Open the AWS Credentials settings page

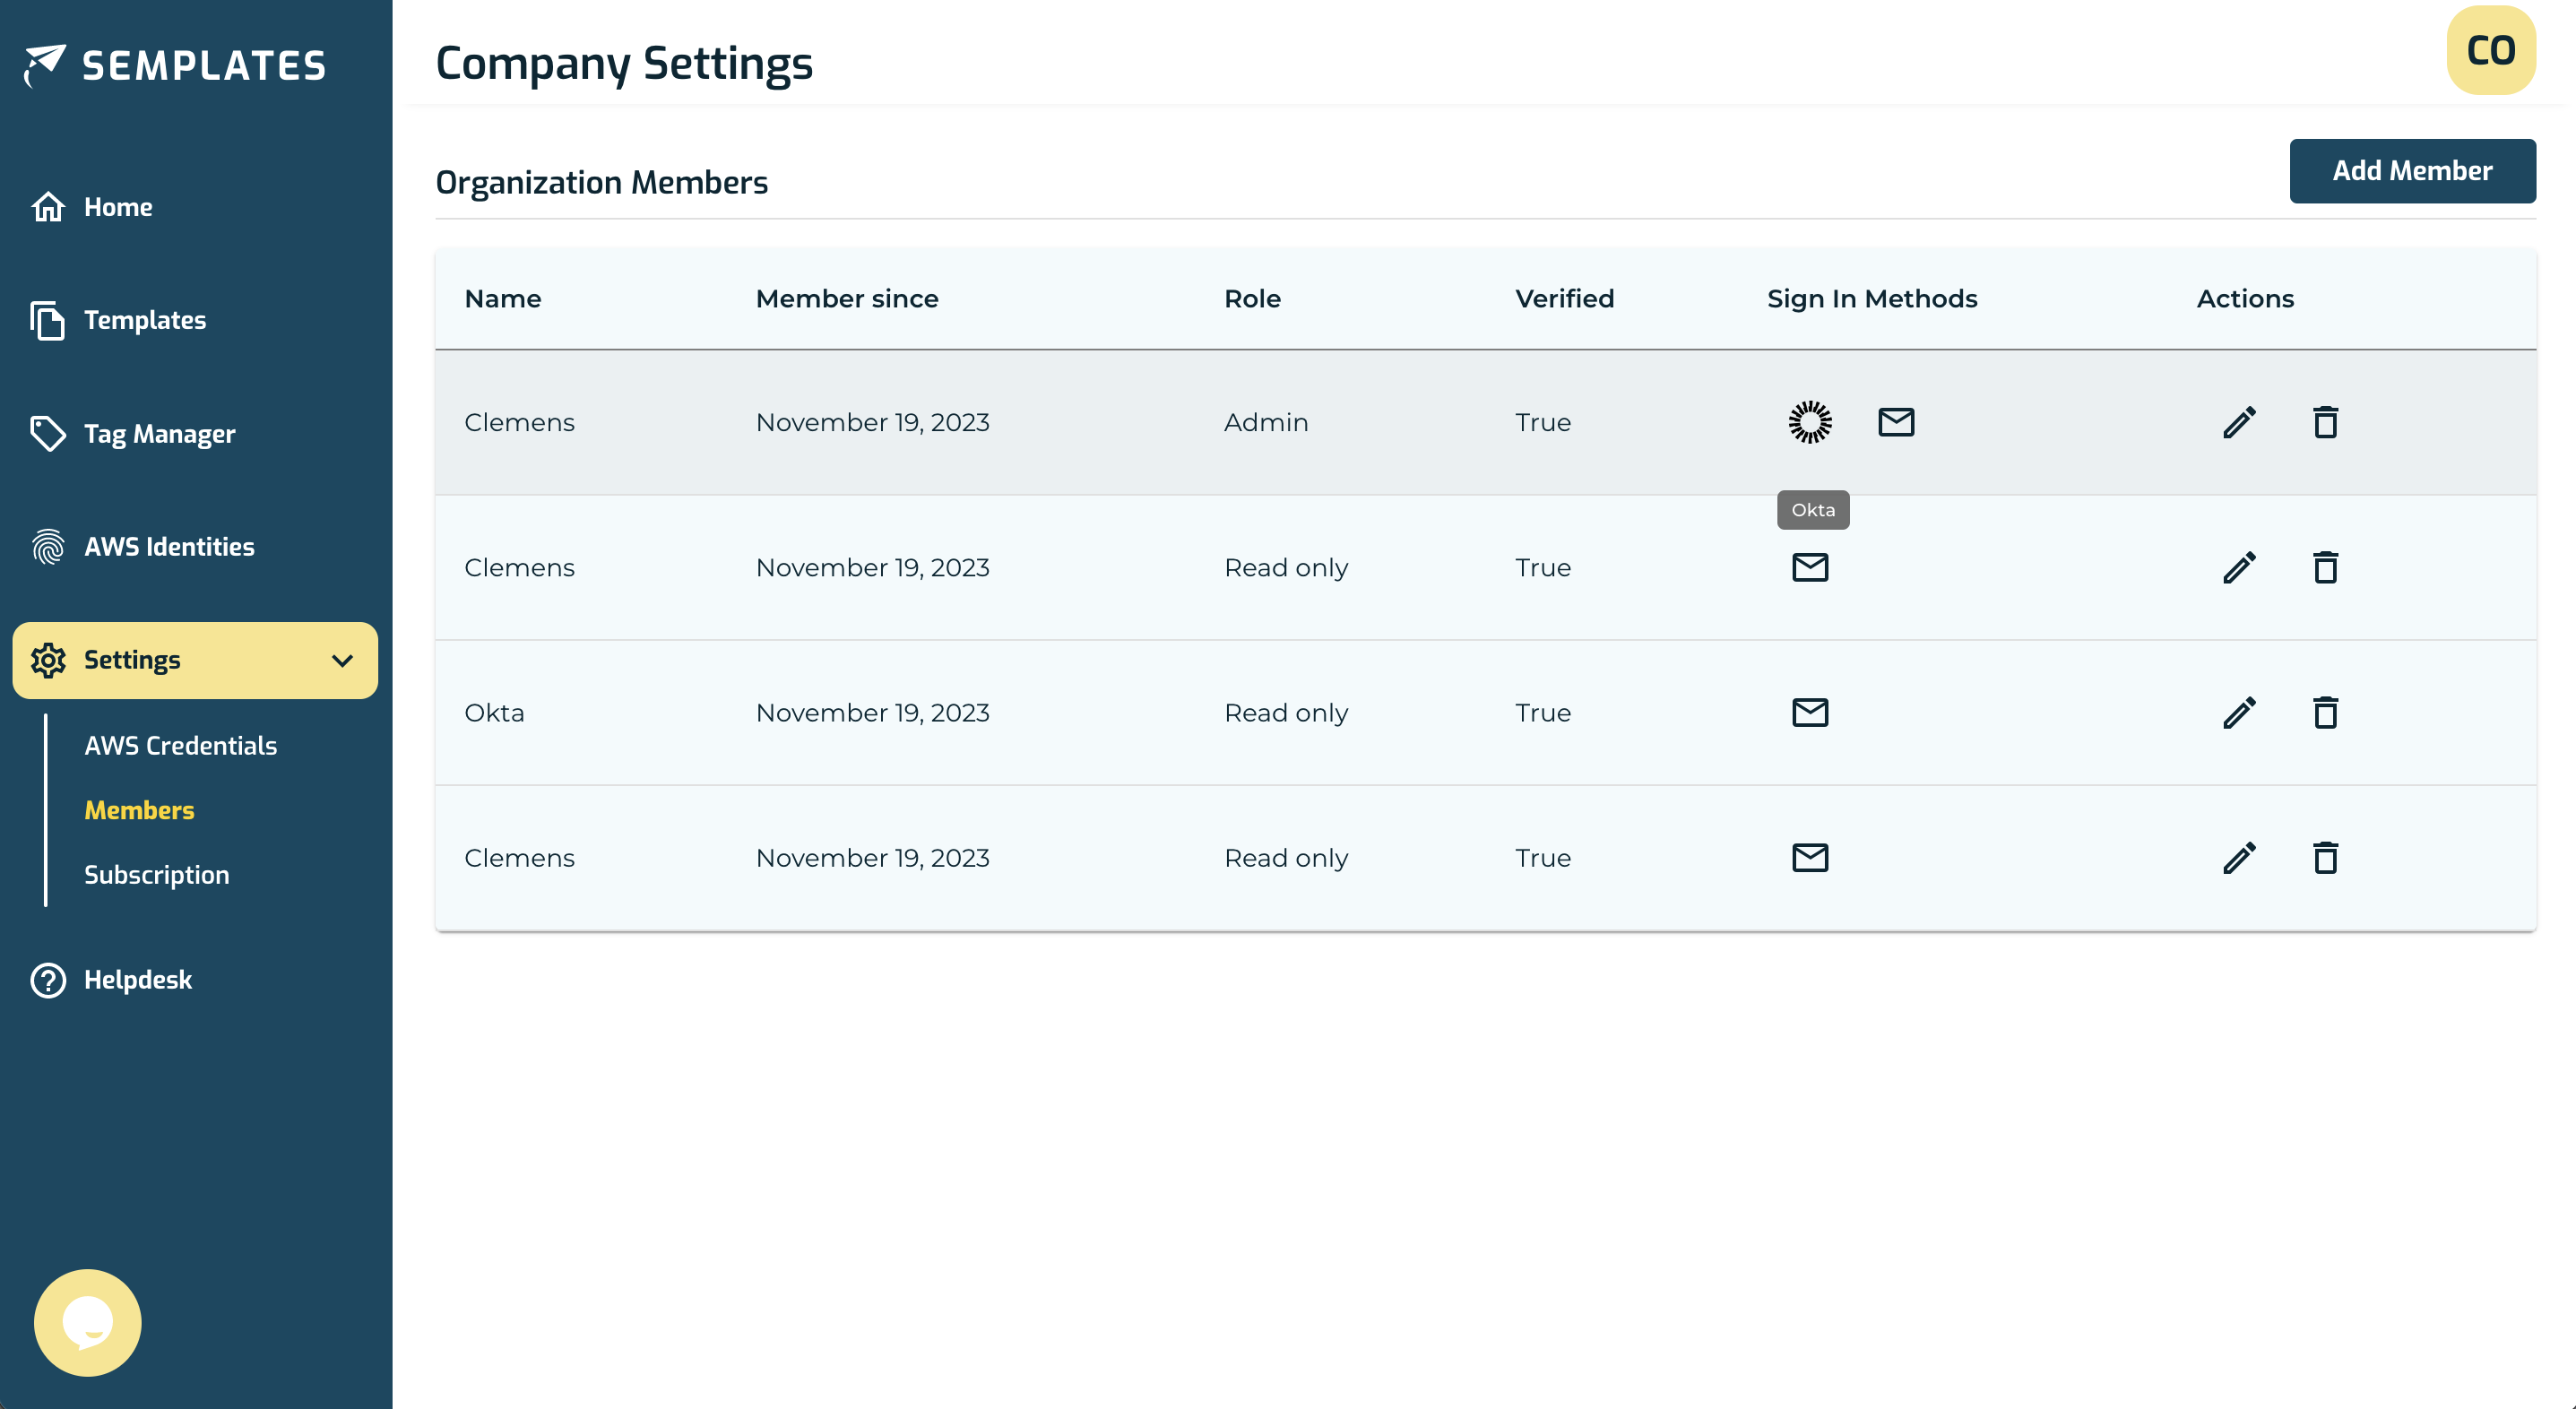click(x=180, y=745)
